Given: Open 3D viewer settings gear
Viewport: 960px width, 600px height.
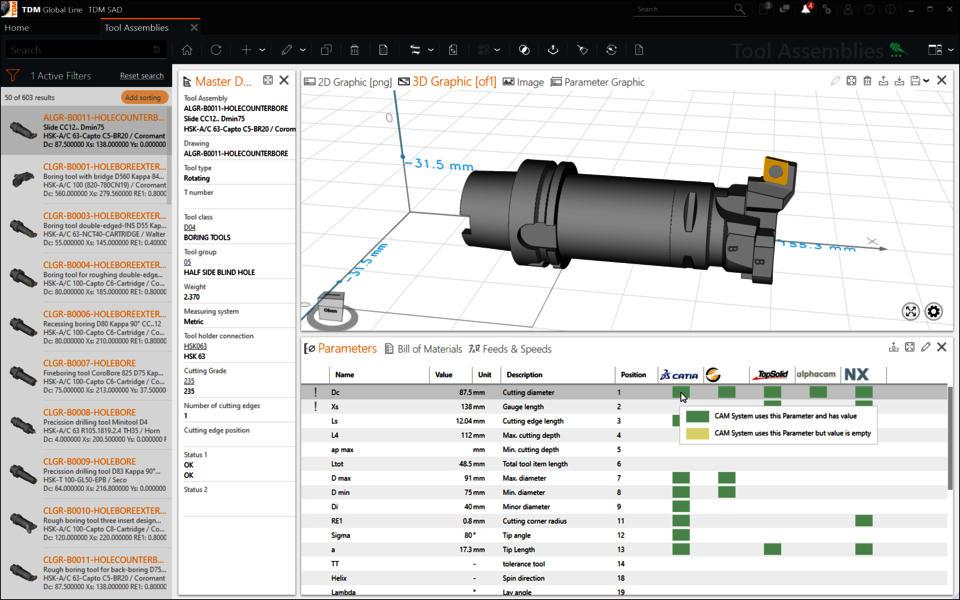Looking at the screenshot, I should pos(934,312).
